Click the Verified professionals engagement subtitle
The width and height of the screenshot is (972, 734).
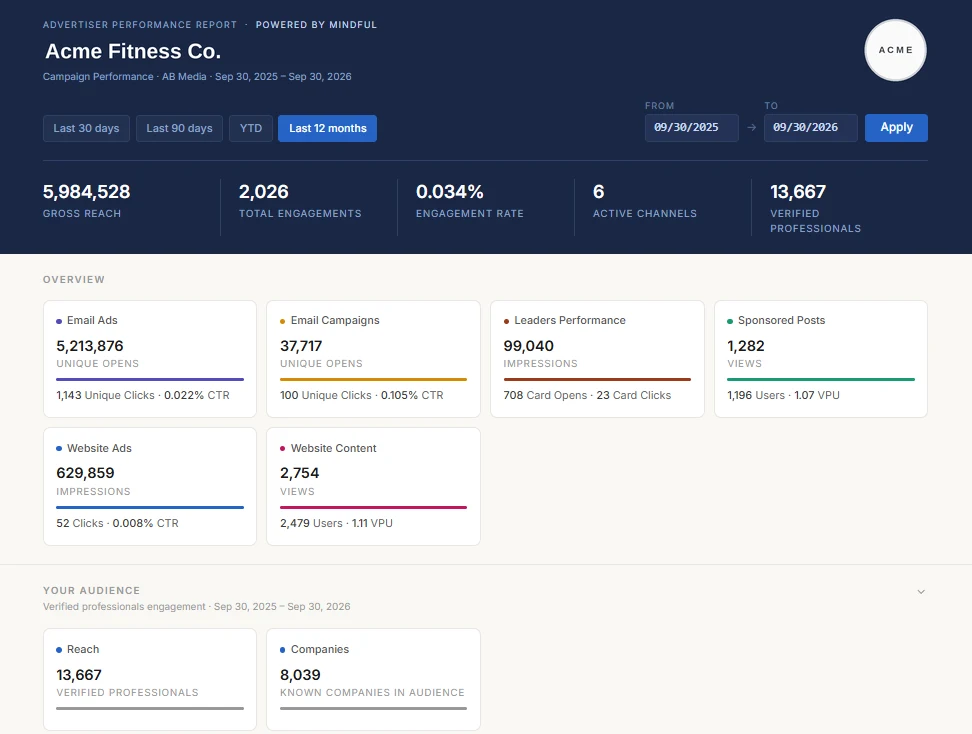(197, 606)
